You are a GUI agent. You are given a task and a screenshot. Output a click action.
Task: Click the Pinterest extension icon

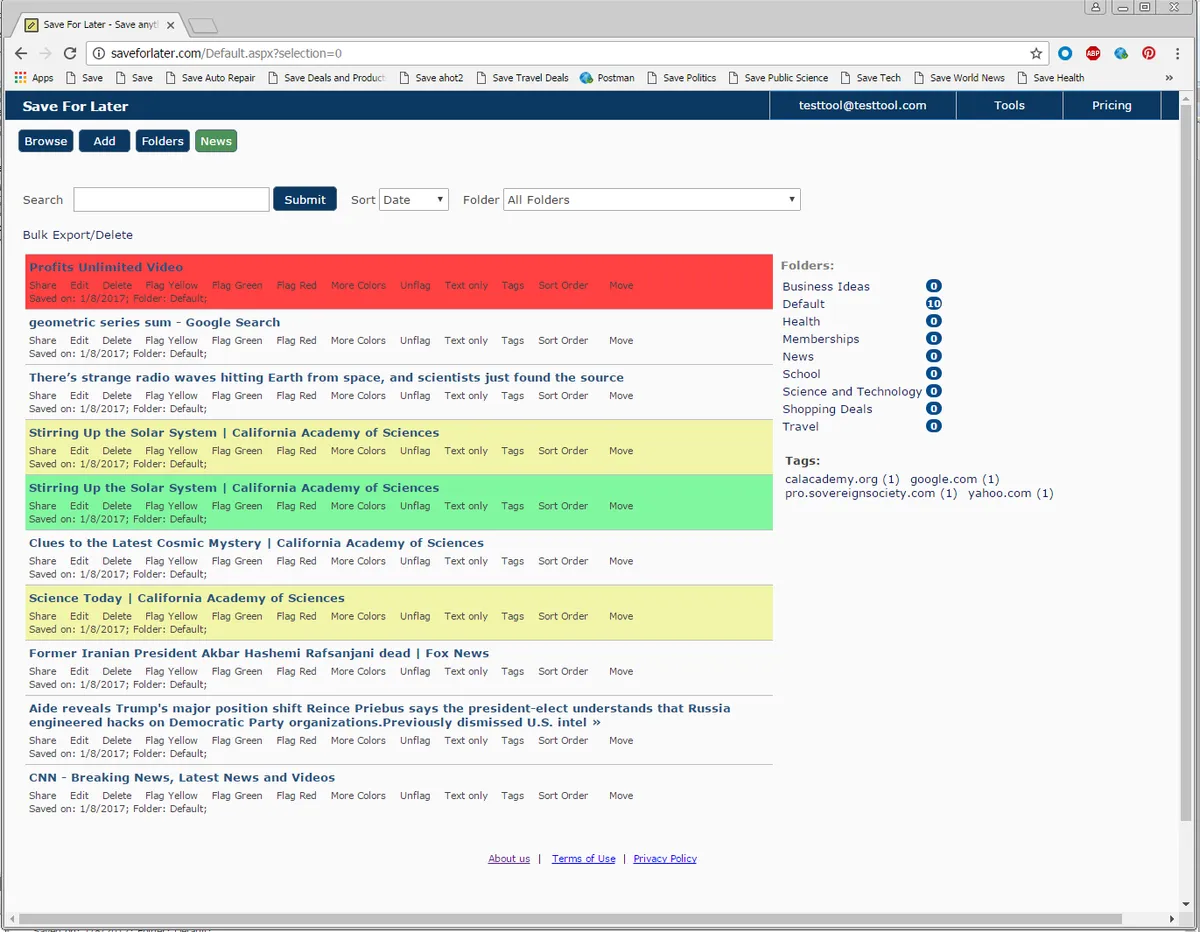point(1149,53)
